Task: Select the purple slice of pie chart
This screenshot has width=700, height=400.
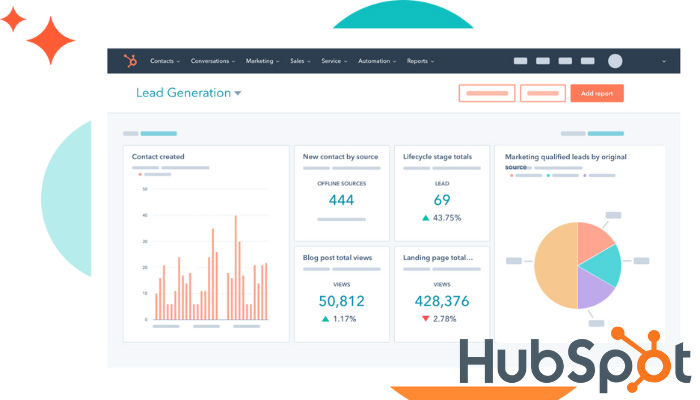Action: pyautogui.click(x=592, y=290)
